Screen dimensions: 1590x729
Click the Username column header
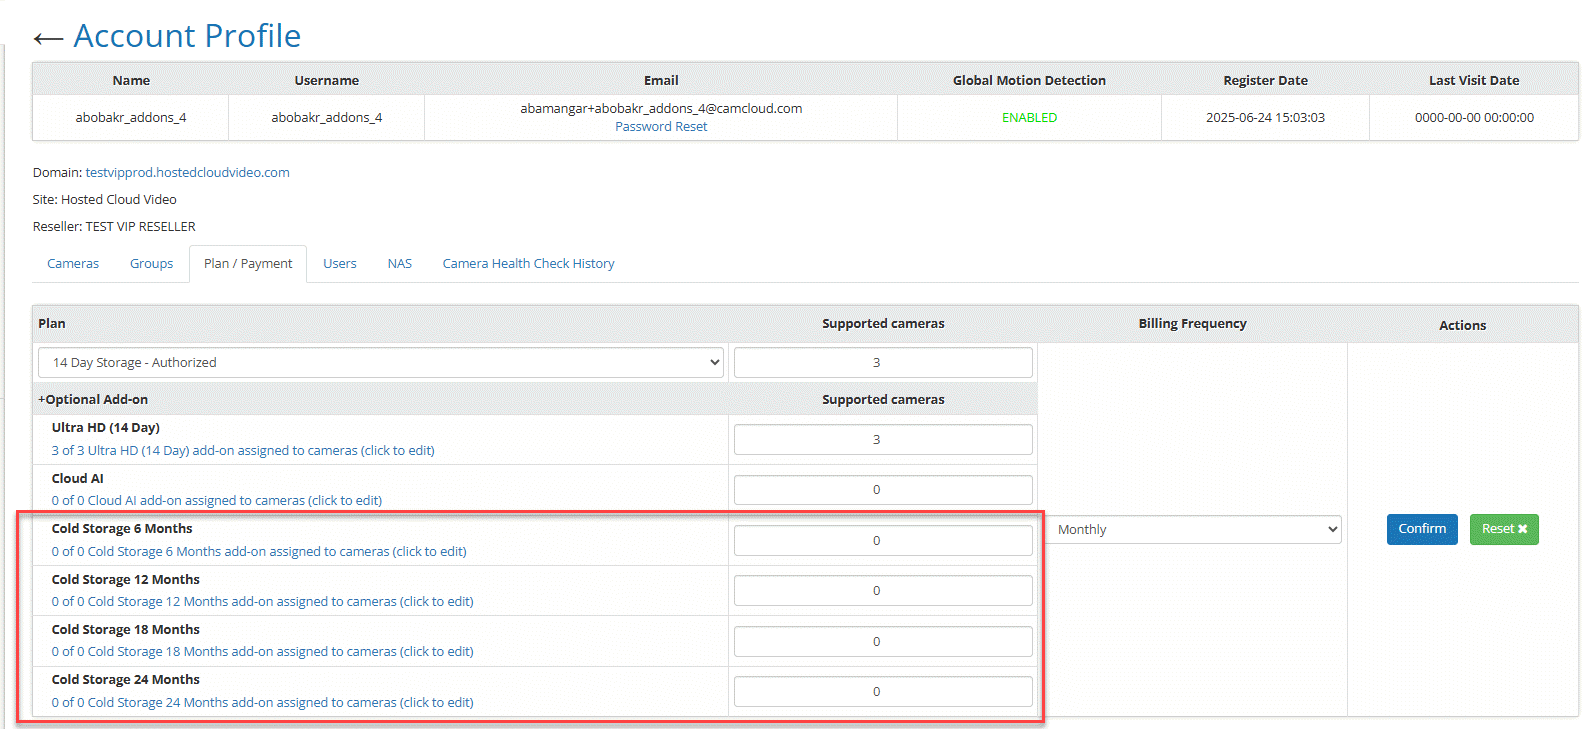(327, 81)
